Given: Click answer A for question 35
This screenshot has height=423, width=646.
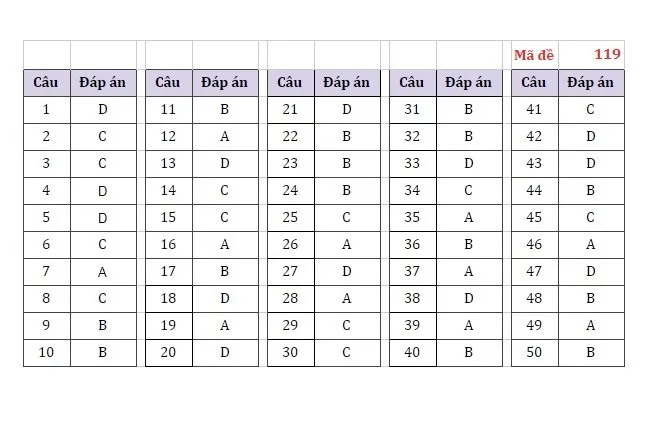Looking at the screenshot, I should coord(469,218).
